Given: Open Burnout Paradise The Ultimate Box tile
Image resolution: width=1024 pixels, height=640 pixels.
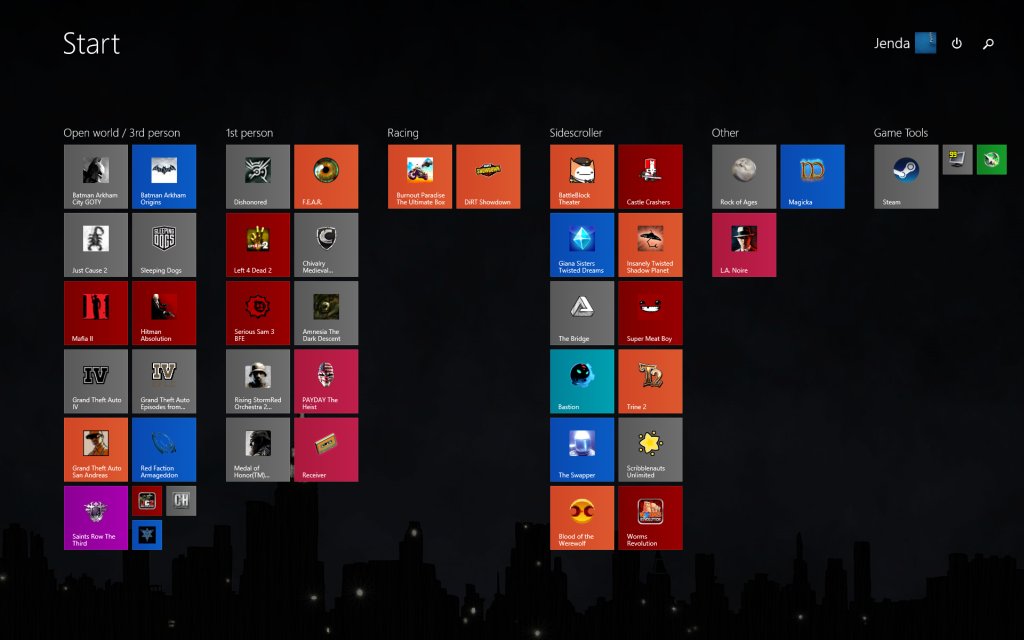Looking at the screenshot, I should (x=420, y=176).
